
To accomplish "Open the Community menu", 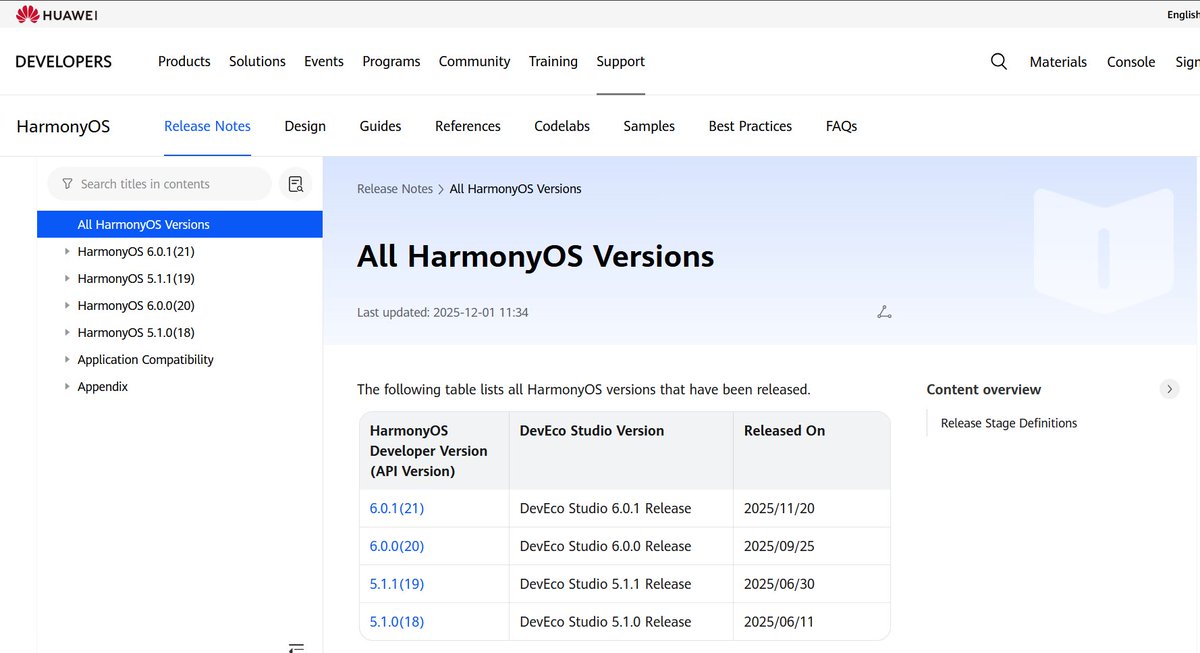I will (x=474, y=61).
